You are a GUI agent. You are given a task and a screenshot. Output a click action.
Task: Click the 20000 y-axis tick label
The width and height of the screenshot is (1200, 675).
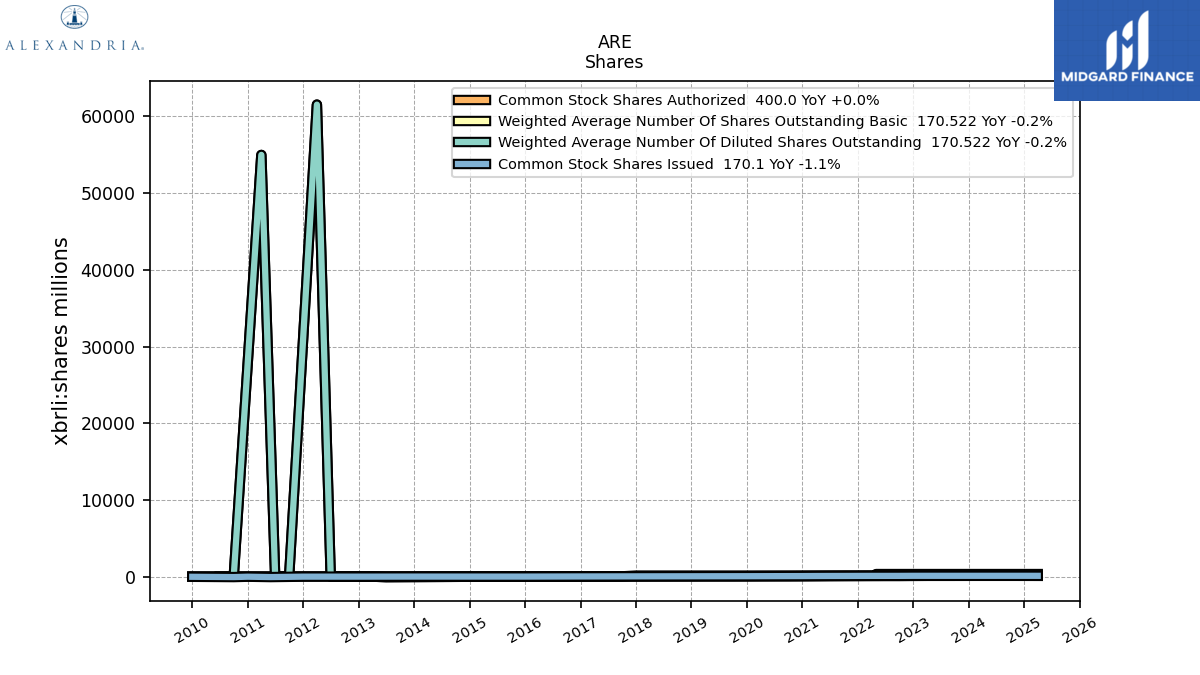point(107,424)
